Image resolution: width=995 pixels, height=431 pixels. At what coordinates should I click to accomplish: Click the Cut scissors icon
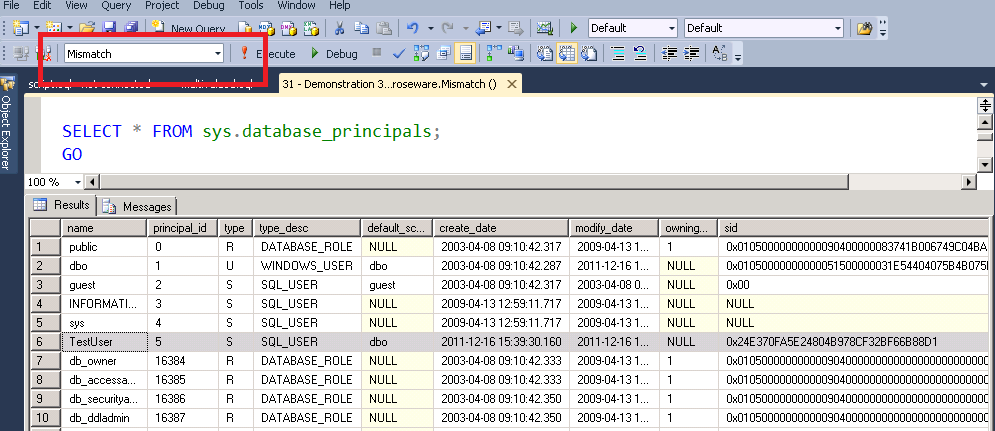[340, 28]
